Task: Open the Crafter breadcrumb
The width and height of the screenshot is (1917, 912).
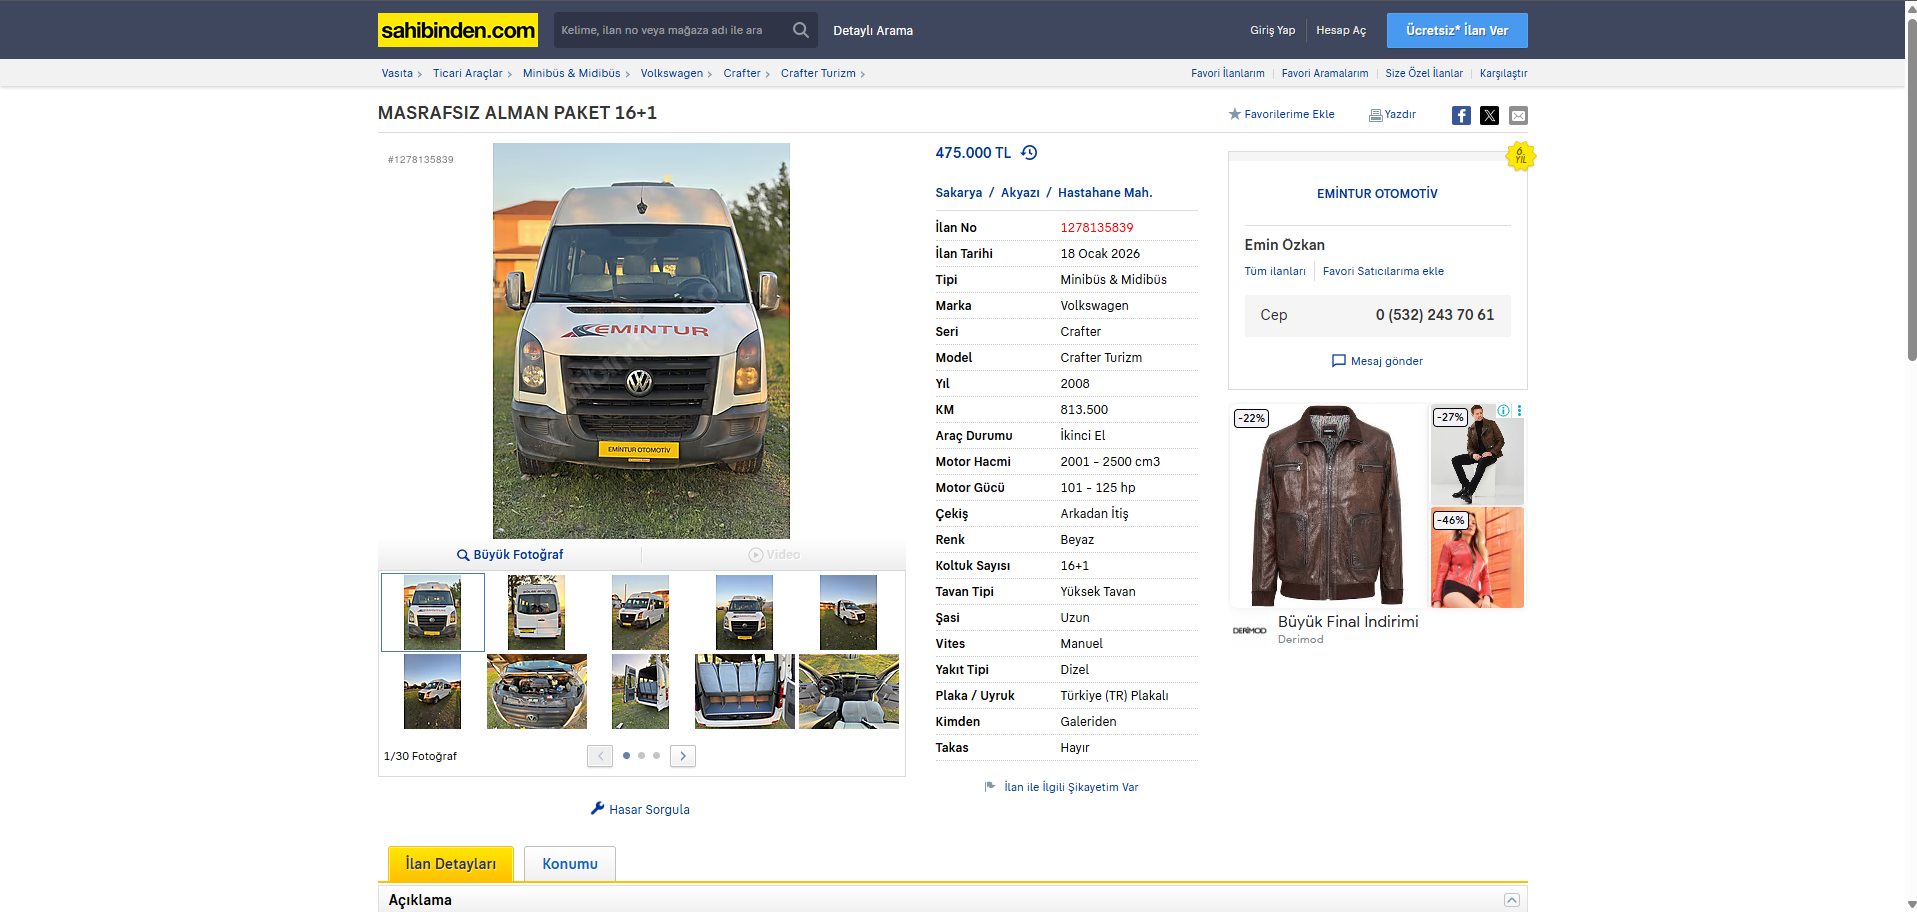Action: (x=742, y=73)
